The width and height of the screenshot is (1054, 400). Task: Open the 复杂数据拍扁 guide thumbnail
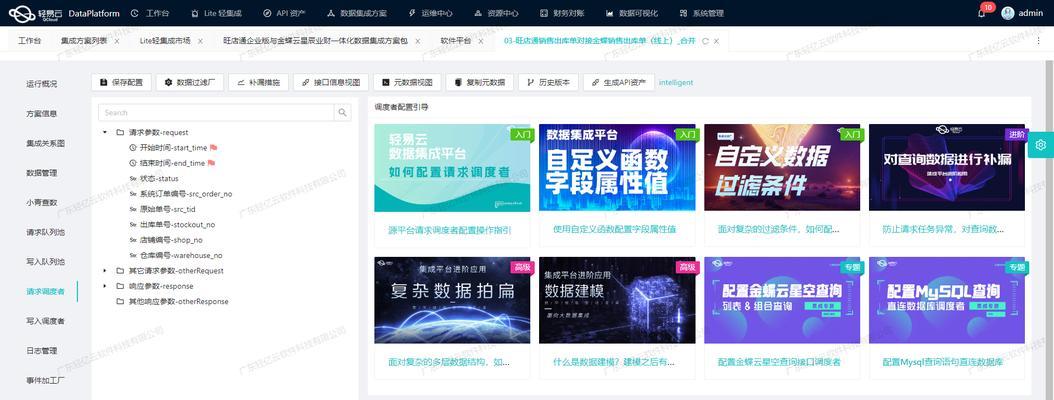coord(452,300)
